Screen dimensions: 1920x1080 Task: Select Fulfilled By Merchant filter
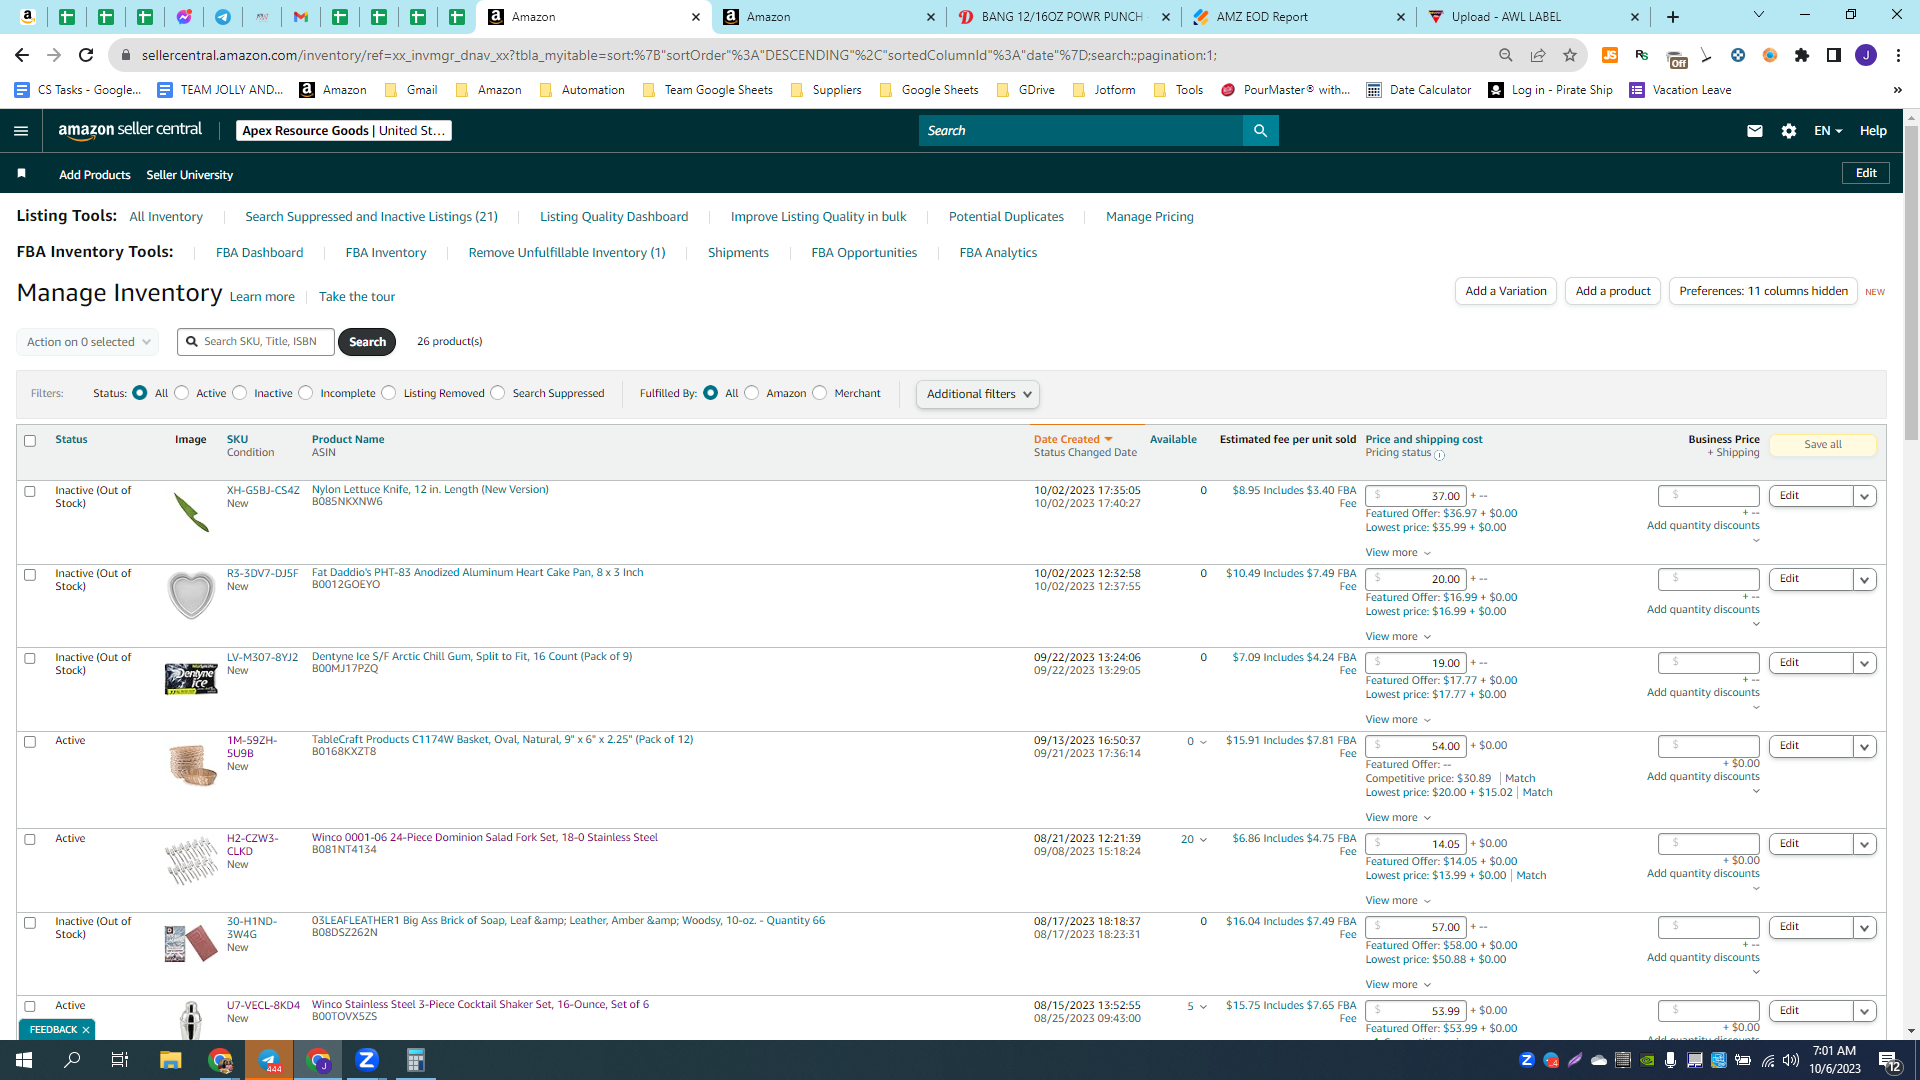[820, 393]
